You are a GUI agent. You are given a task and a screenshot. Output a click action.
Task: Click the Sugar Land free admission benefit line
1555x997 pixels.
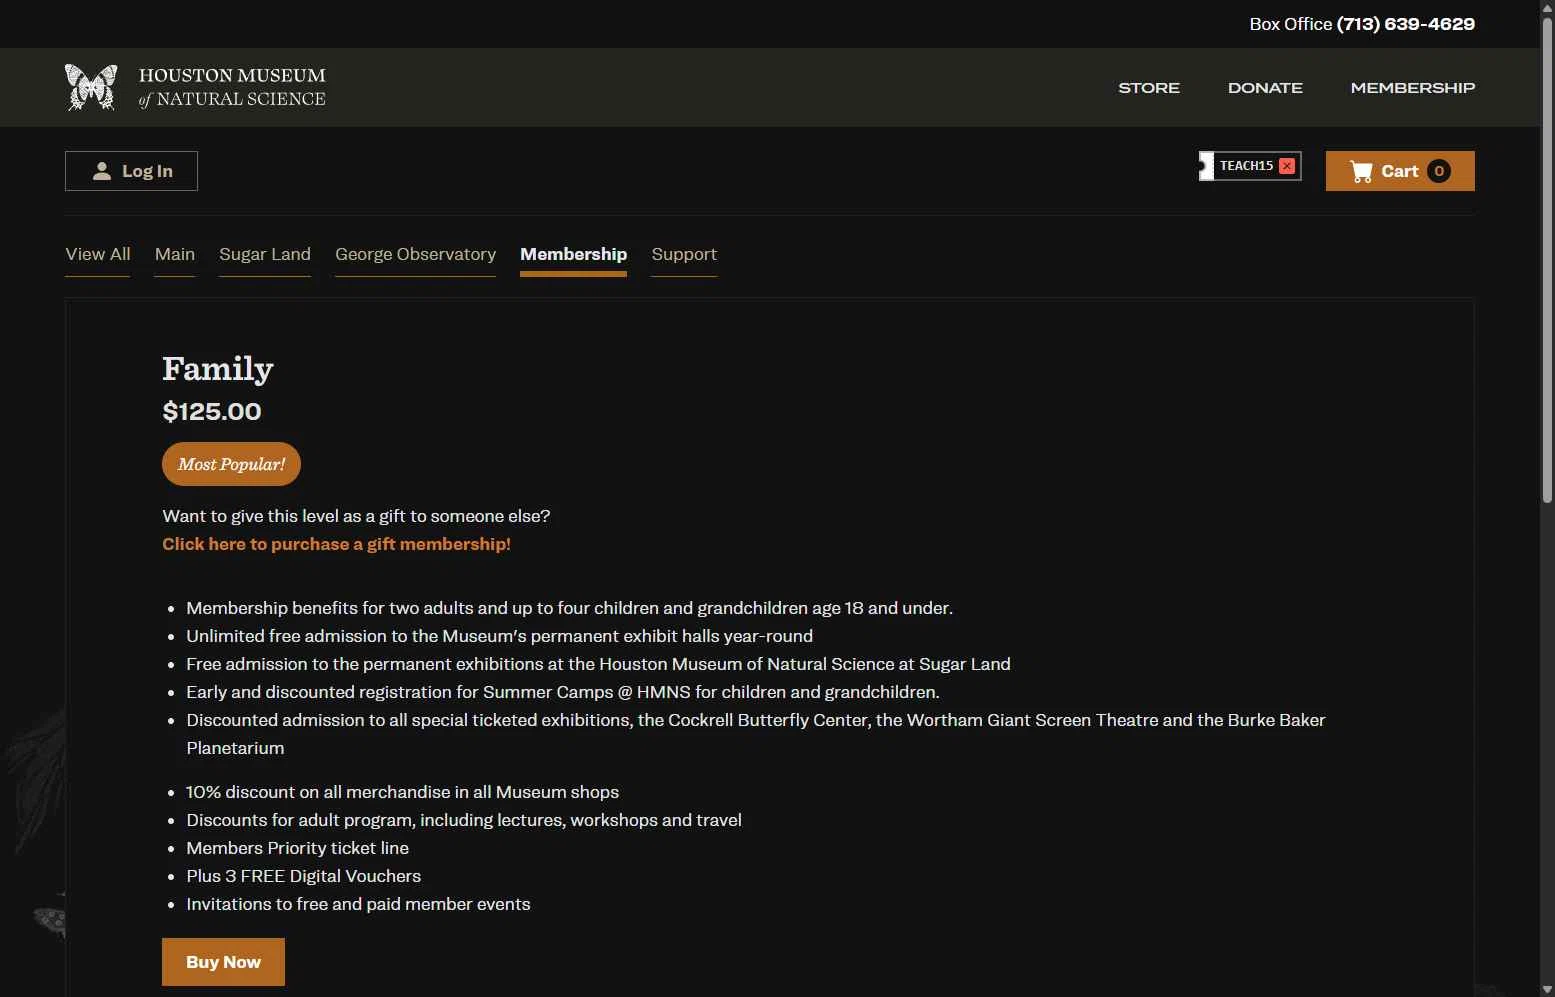[599, 664]
